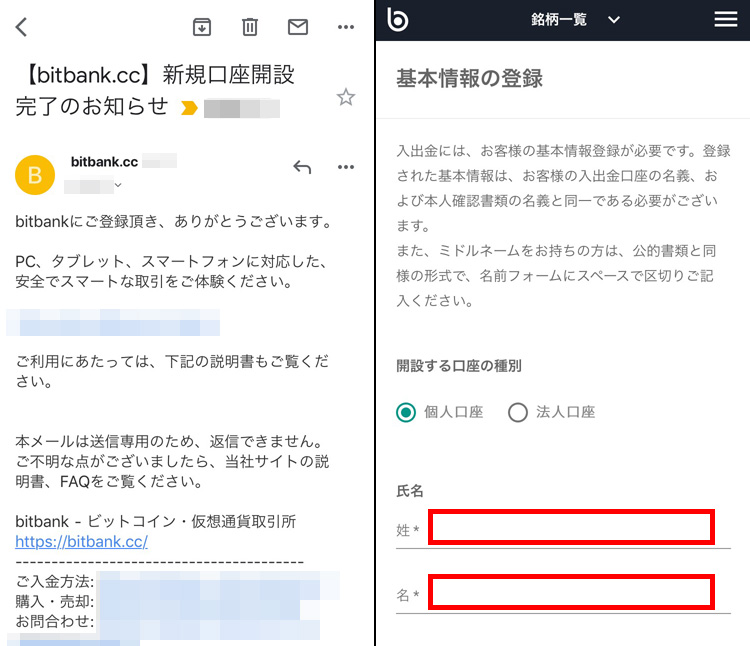Click the blurred link below the greeting text
750x646 pixels.
[x=113, y=322]
